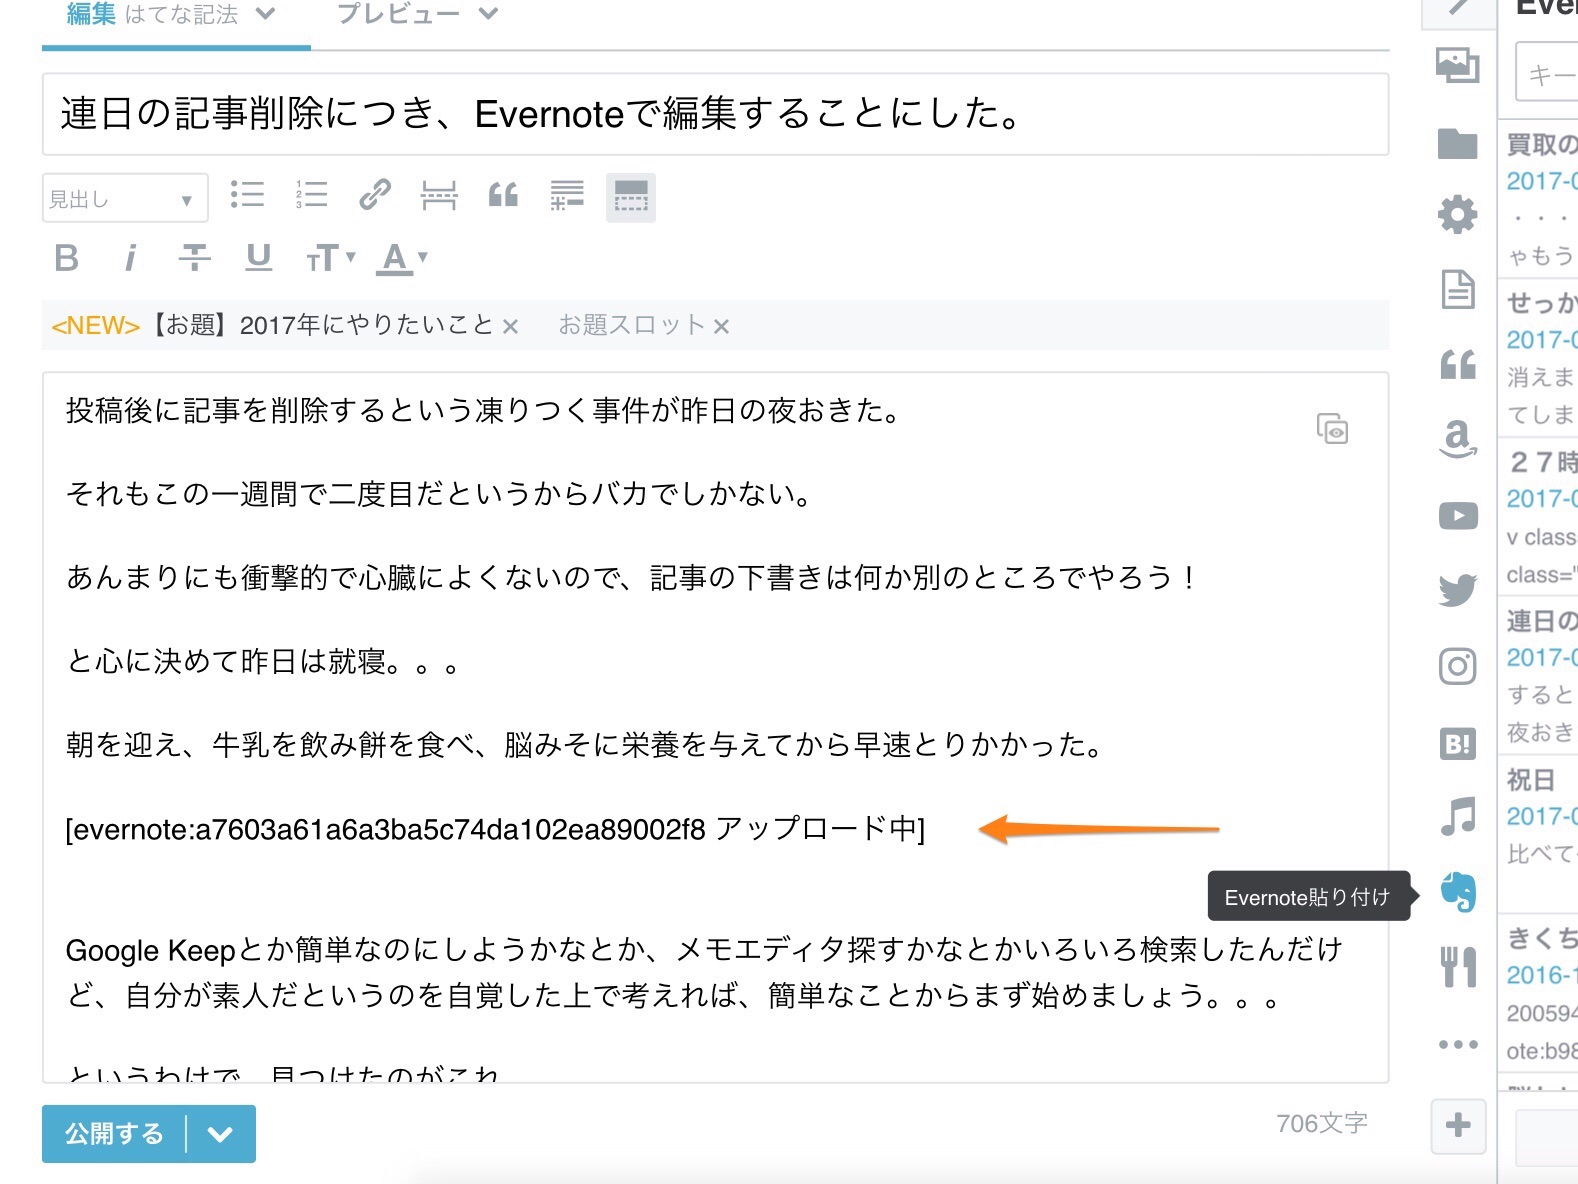
Task: Insert the read-more break line
Action: 439,195
